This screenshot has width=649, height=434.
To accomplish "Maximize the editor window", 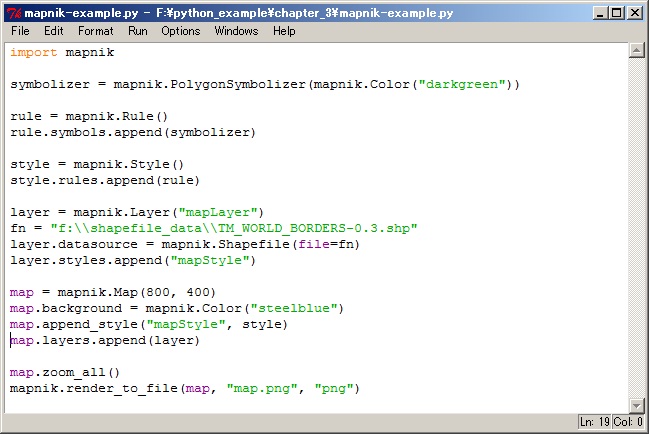I will pos(615,12).
